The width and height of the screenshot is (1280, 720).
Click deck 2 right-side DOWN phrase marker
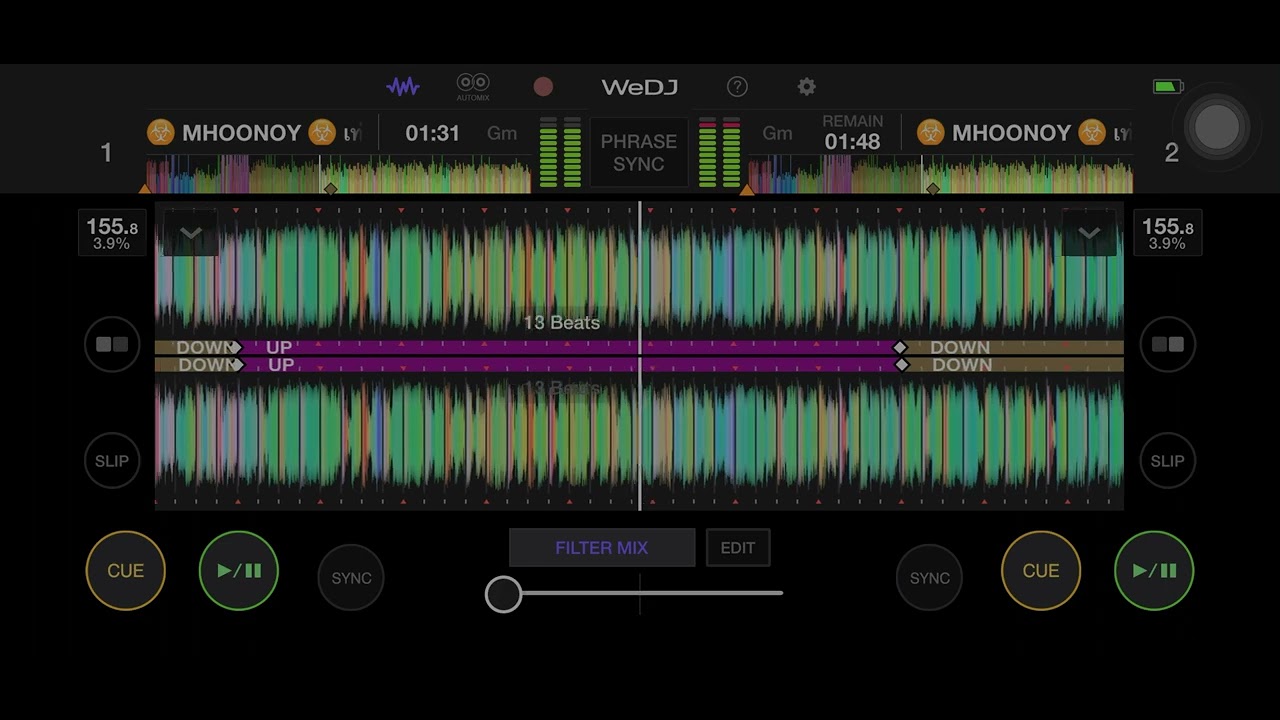point(962,365)
